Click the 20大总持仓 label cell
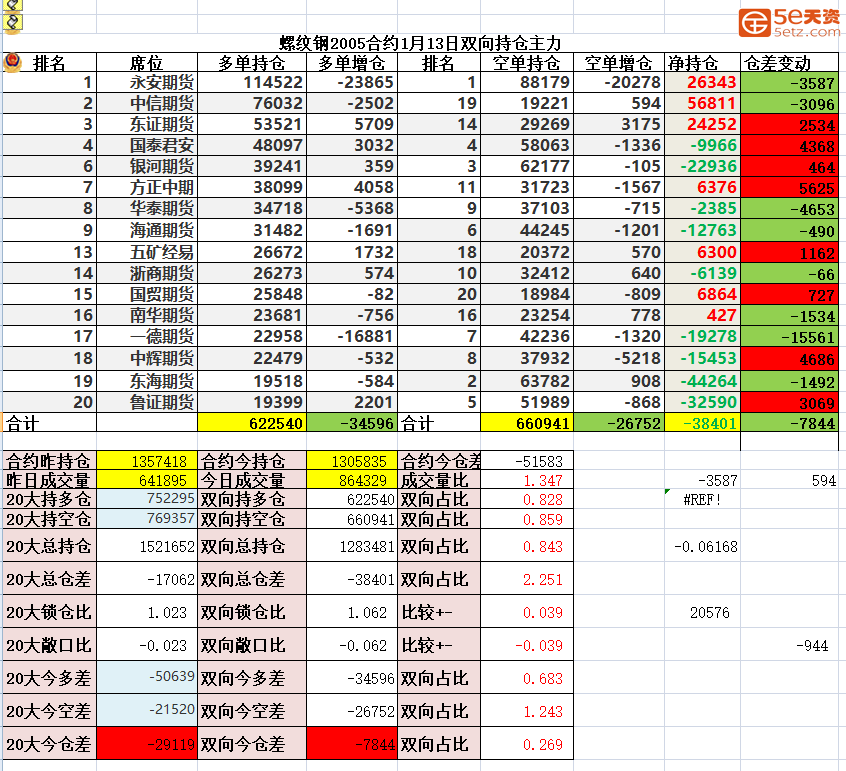Viewport: 846px width, 771px height. [x=50, y=546]
